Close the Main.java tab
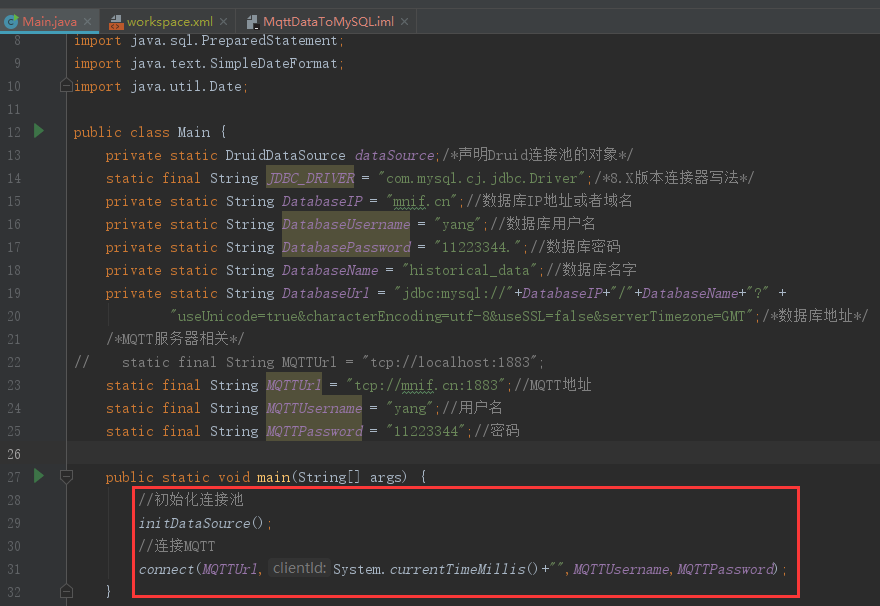880x606 pixels. click(88, 22)
